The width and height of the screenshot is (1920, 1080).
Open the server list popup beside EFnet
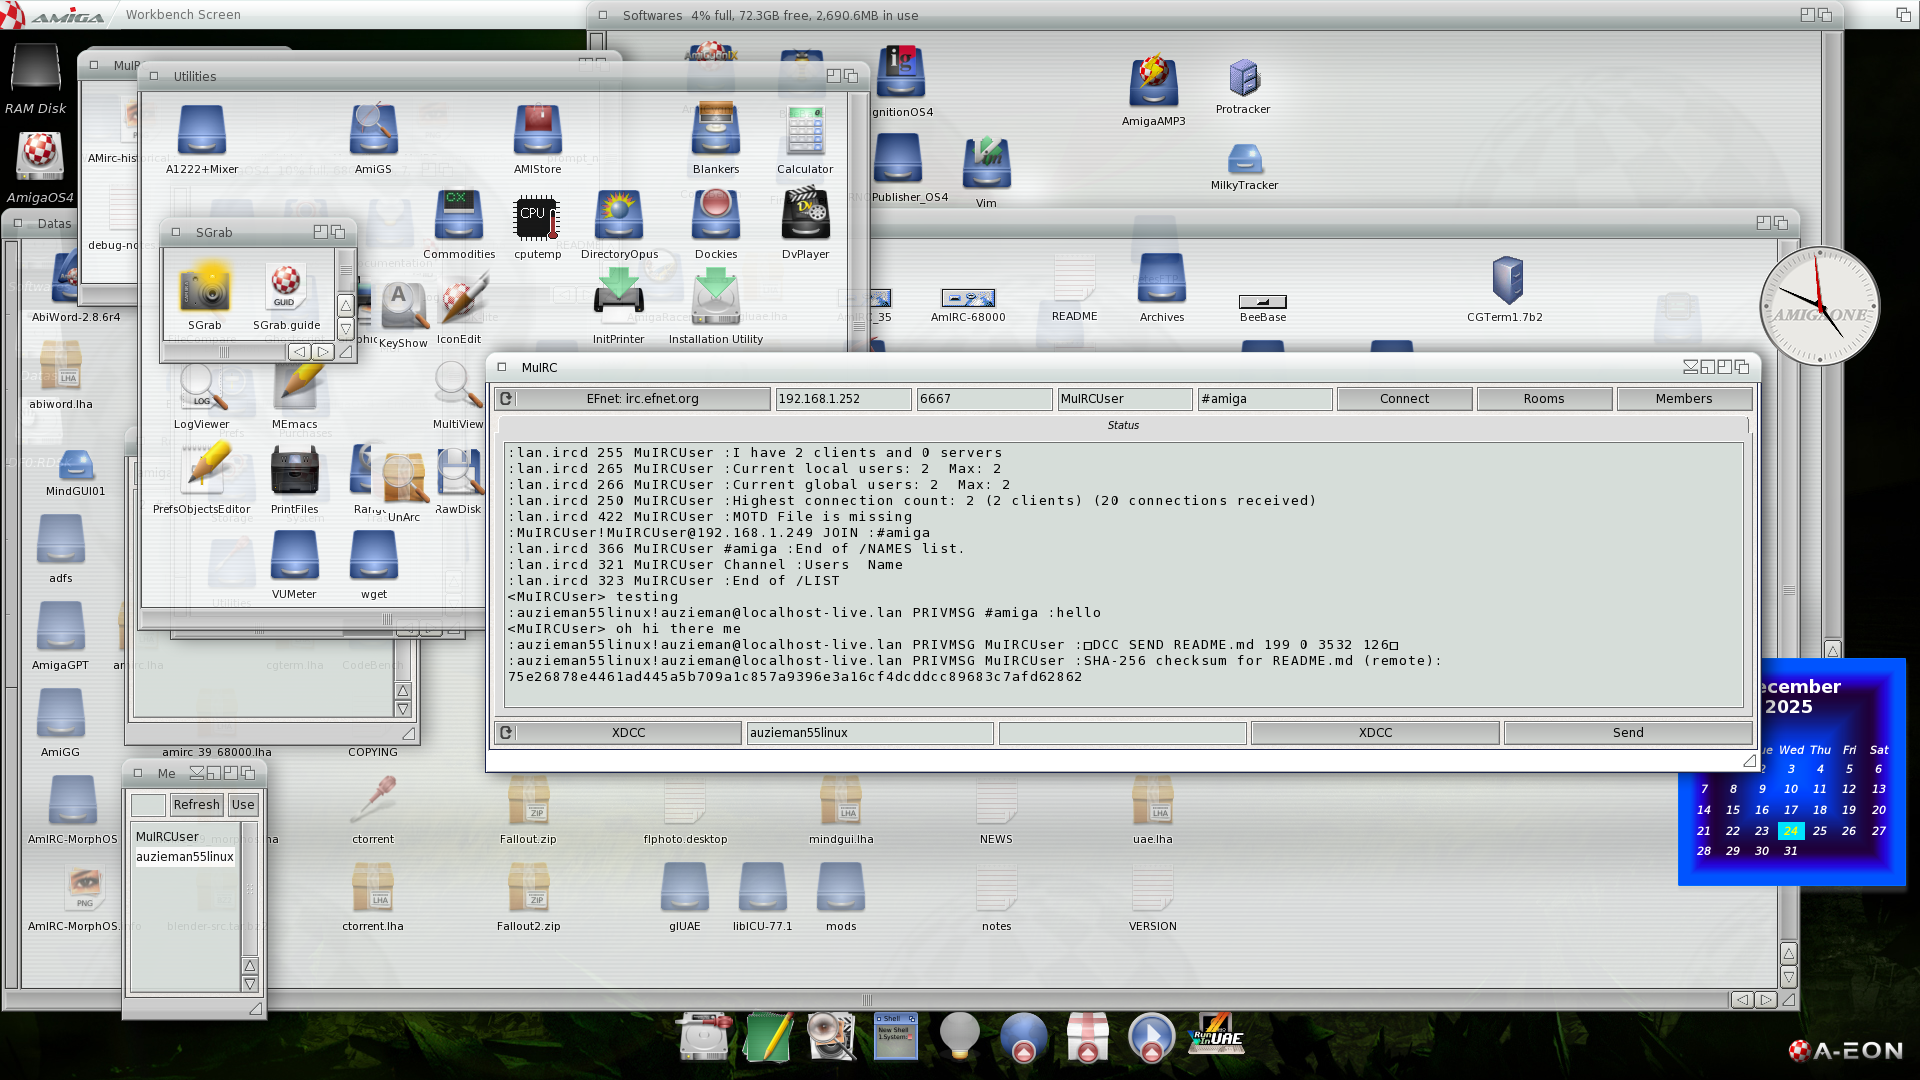(x=506, y=399)
